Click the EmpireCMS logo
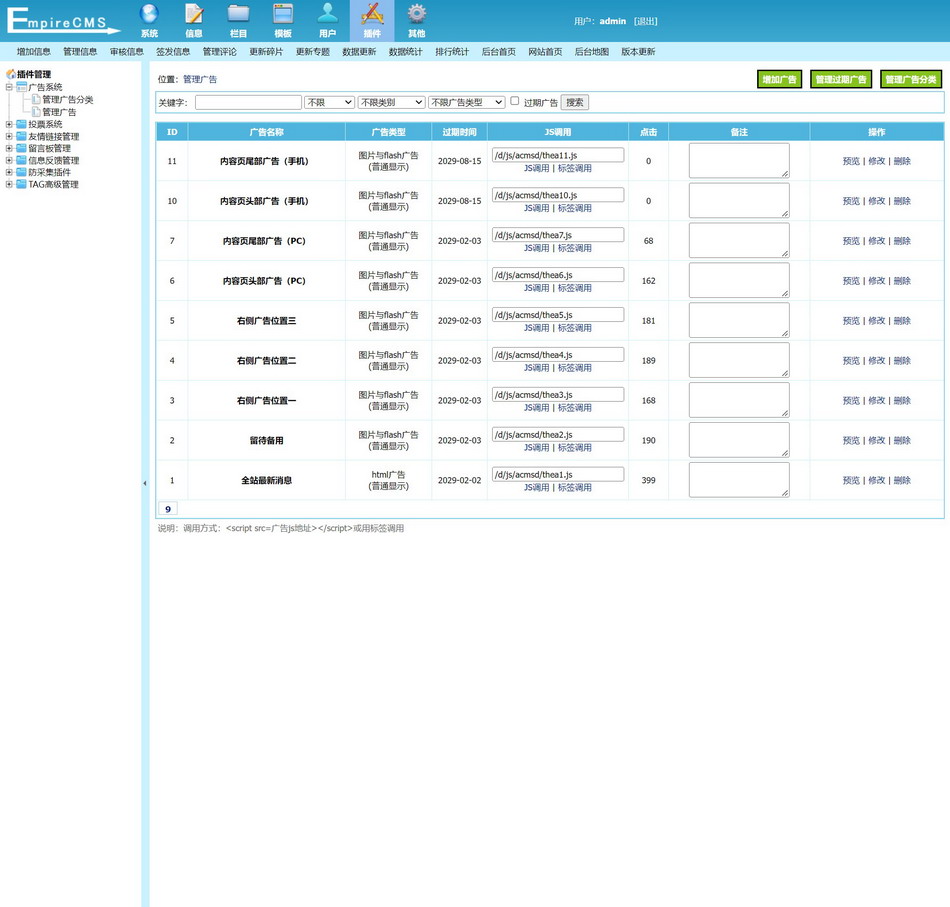 [63, 20]
